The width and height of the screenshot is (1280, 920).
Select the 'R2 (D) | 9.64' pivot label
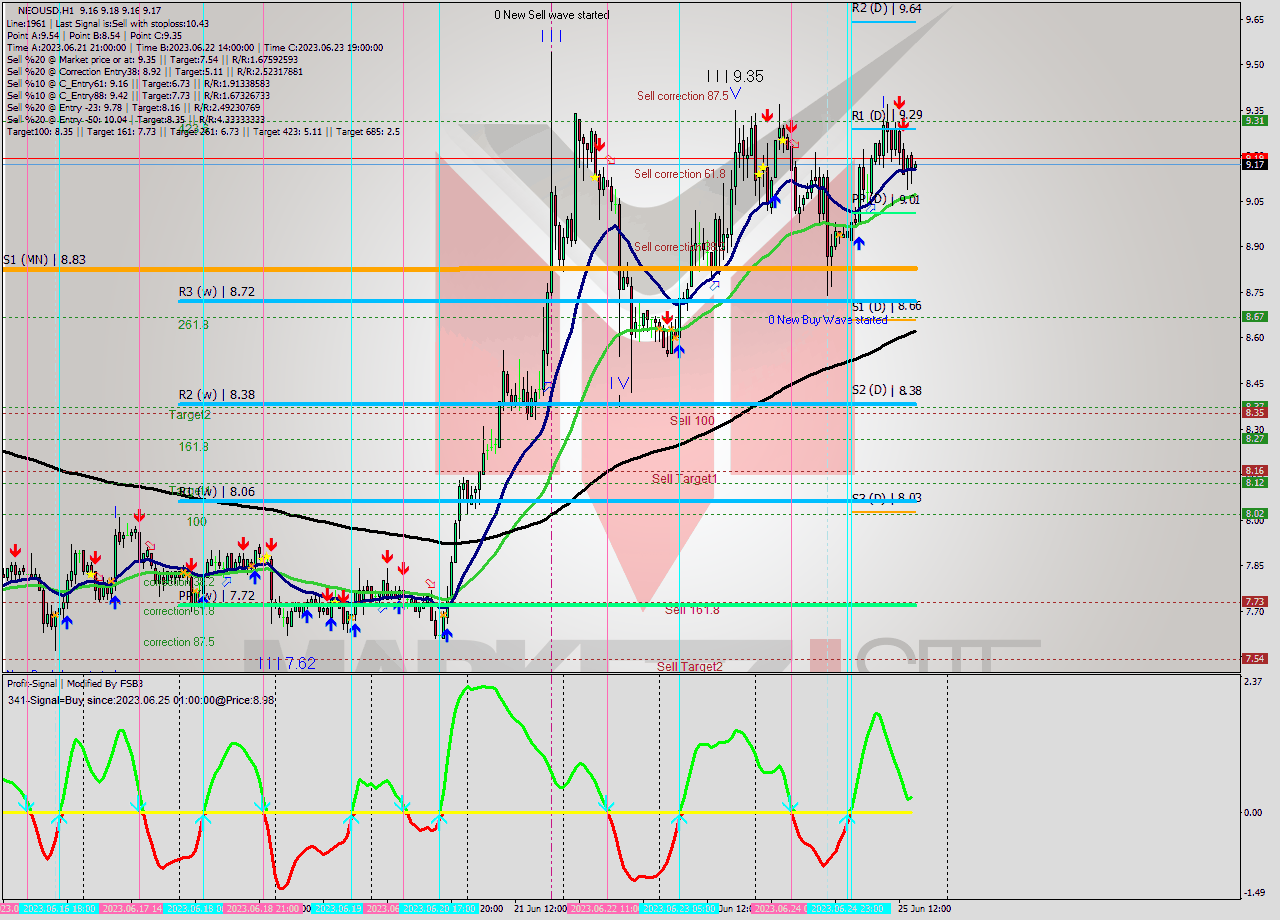point(887,8)
